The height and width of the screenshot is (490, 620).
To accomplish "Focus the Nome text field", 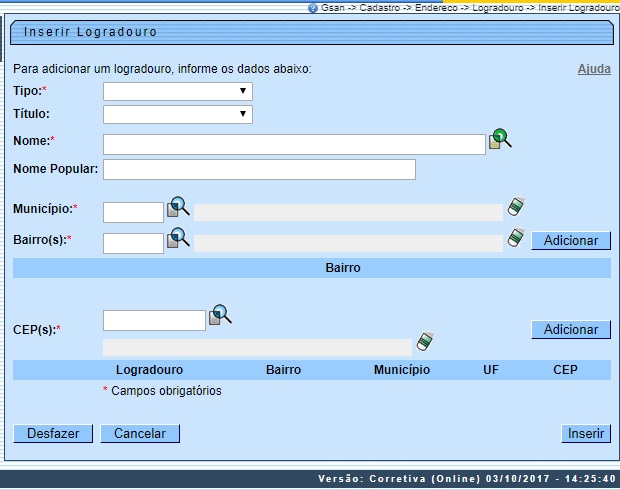I will [294, 145].
